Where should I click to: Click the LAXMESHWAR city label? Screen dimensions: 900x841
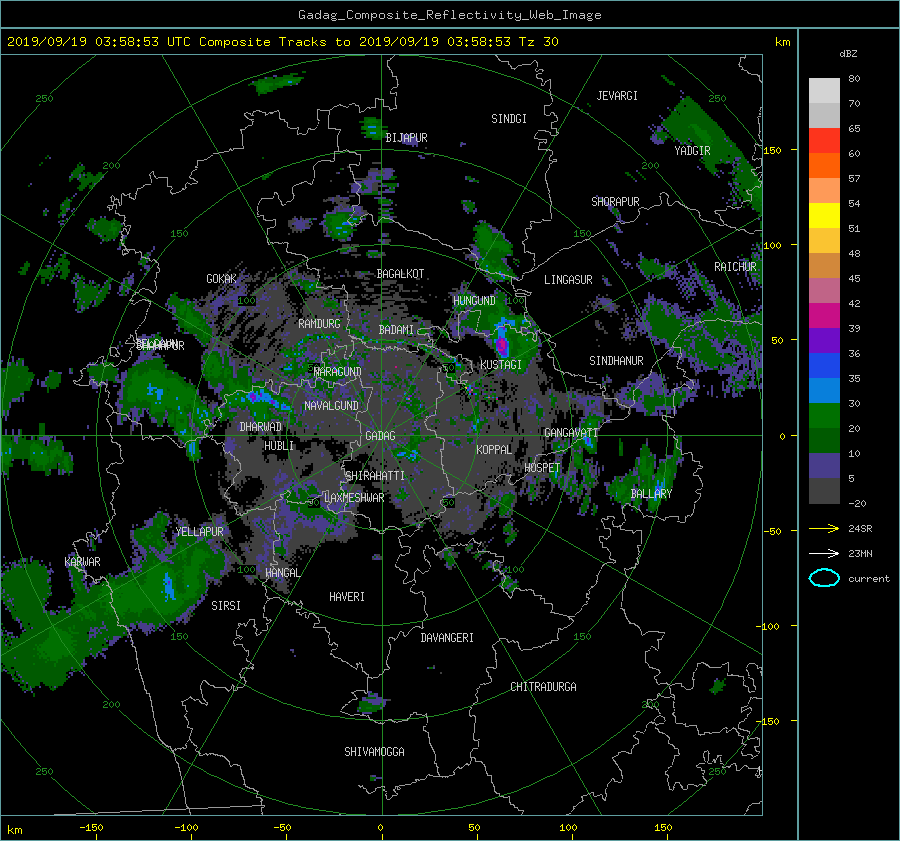tap(354, 498)
